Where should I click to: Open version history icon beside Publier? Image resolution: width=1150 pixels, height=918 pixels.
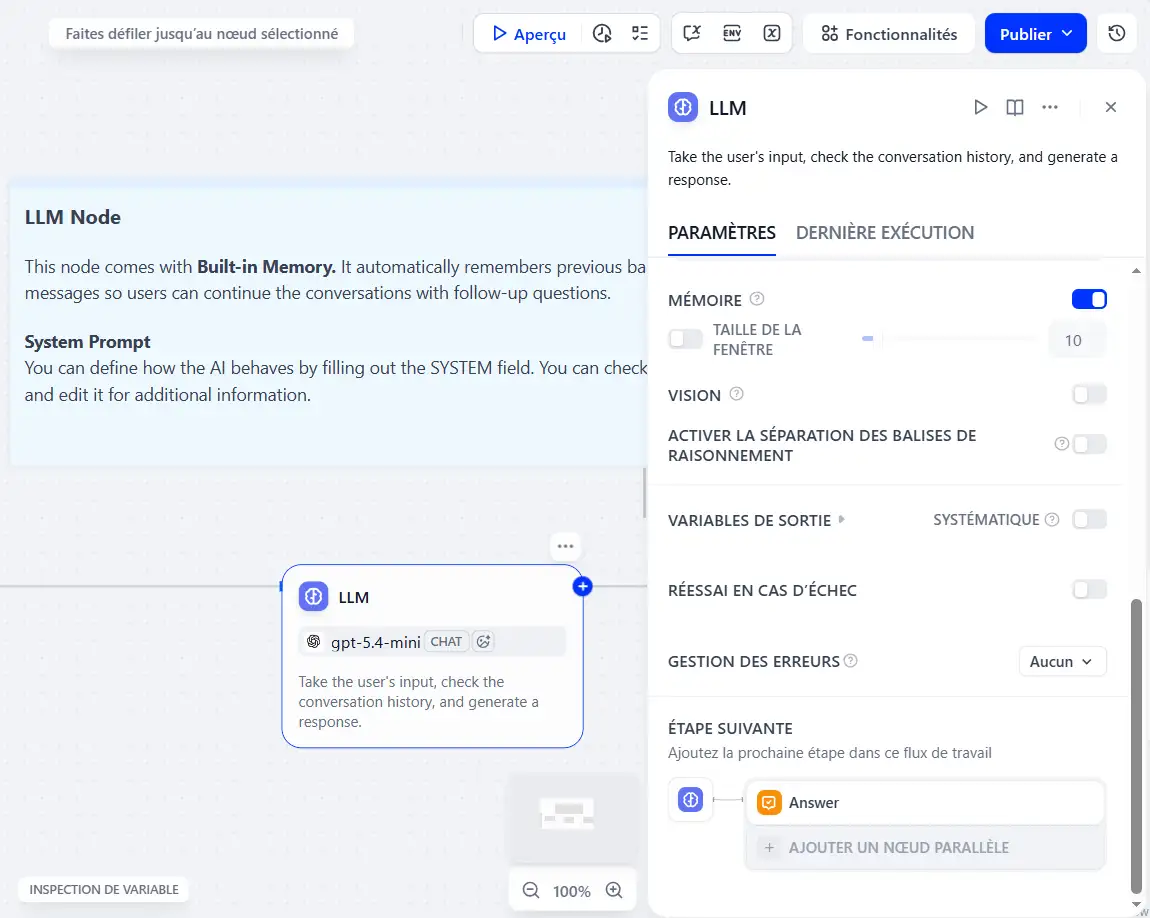1116,34
